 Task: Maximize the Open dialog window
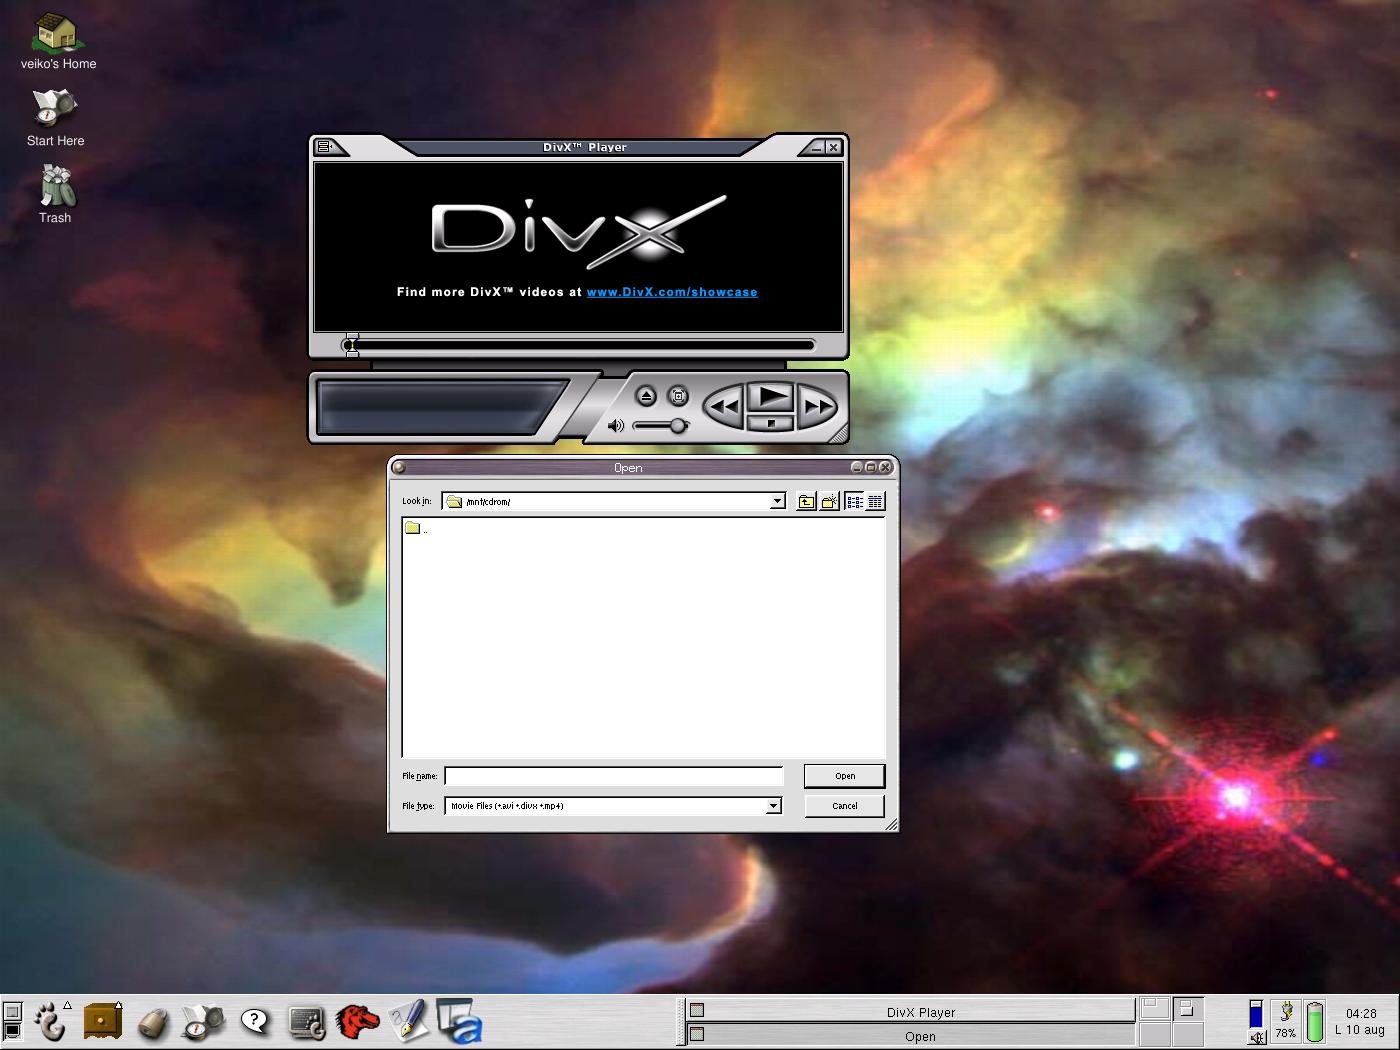click(x=871, y=467)
